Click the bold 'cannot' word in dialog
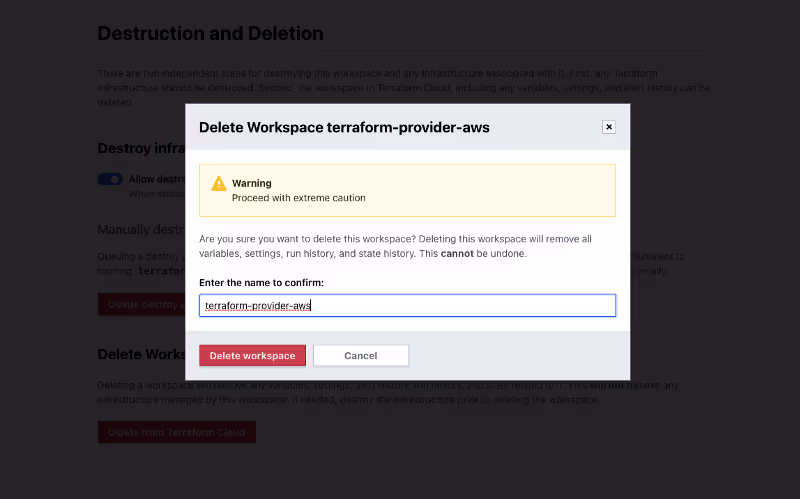800x499 pixels. 457,254
